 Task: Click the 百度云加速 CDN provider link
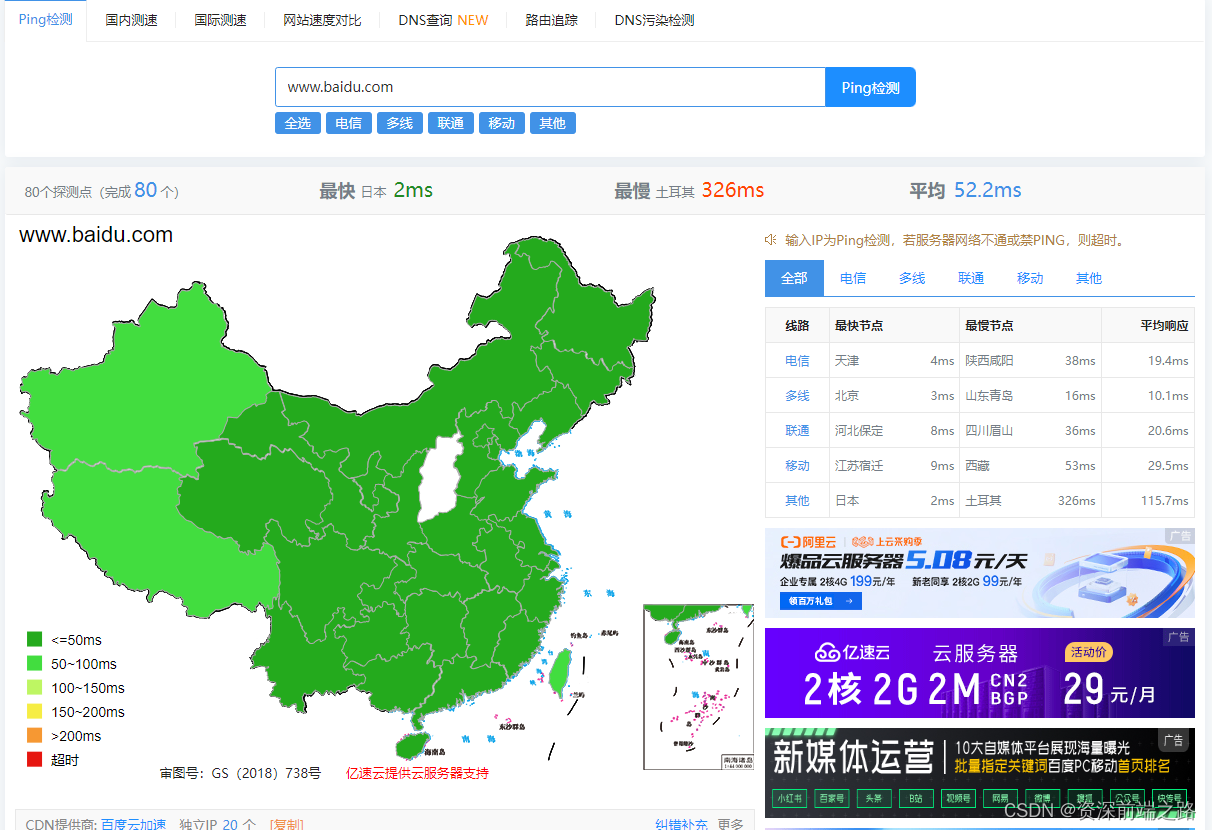coord(134,824)
